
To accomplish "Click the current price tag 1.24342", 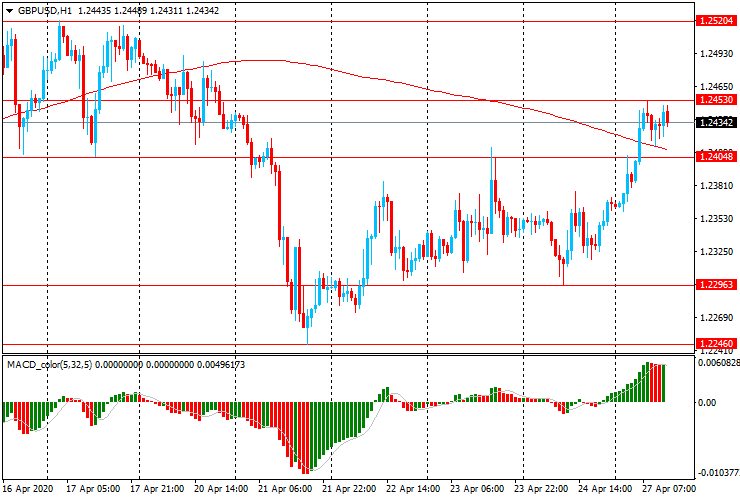I will pyautogui.click(x=716, y=123).
